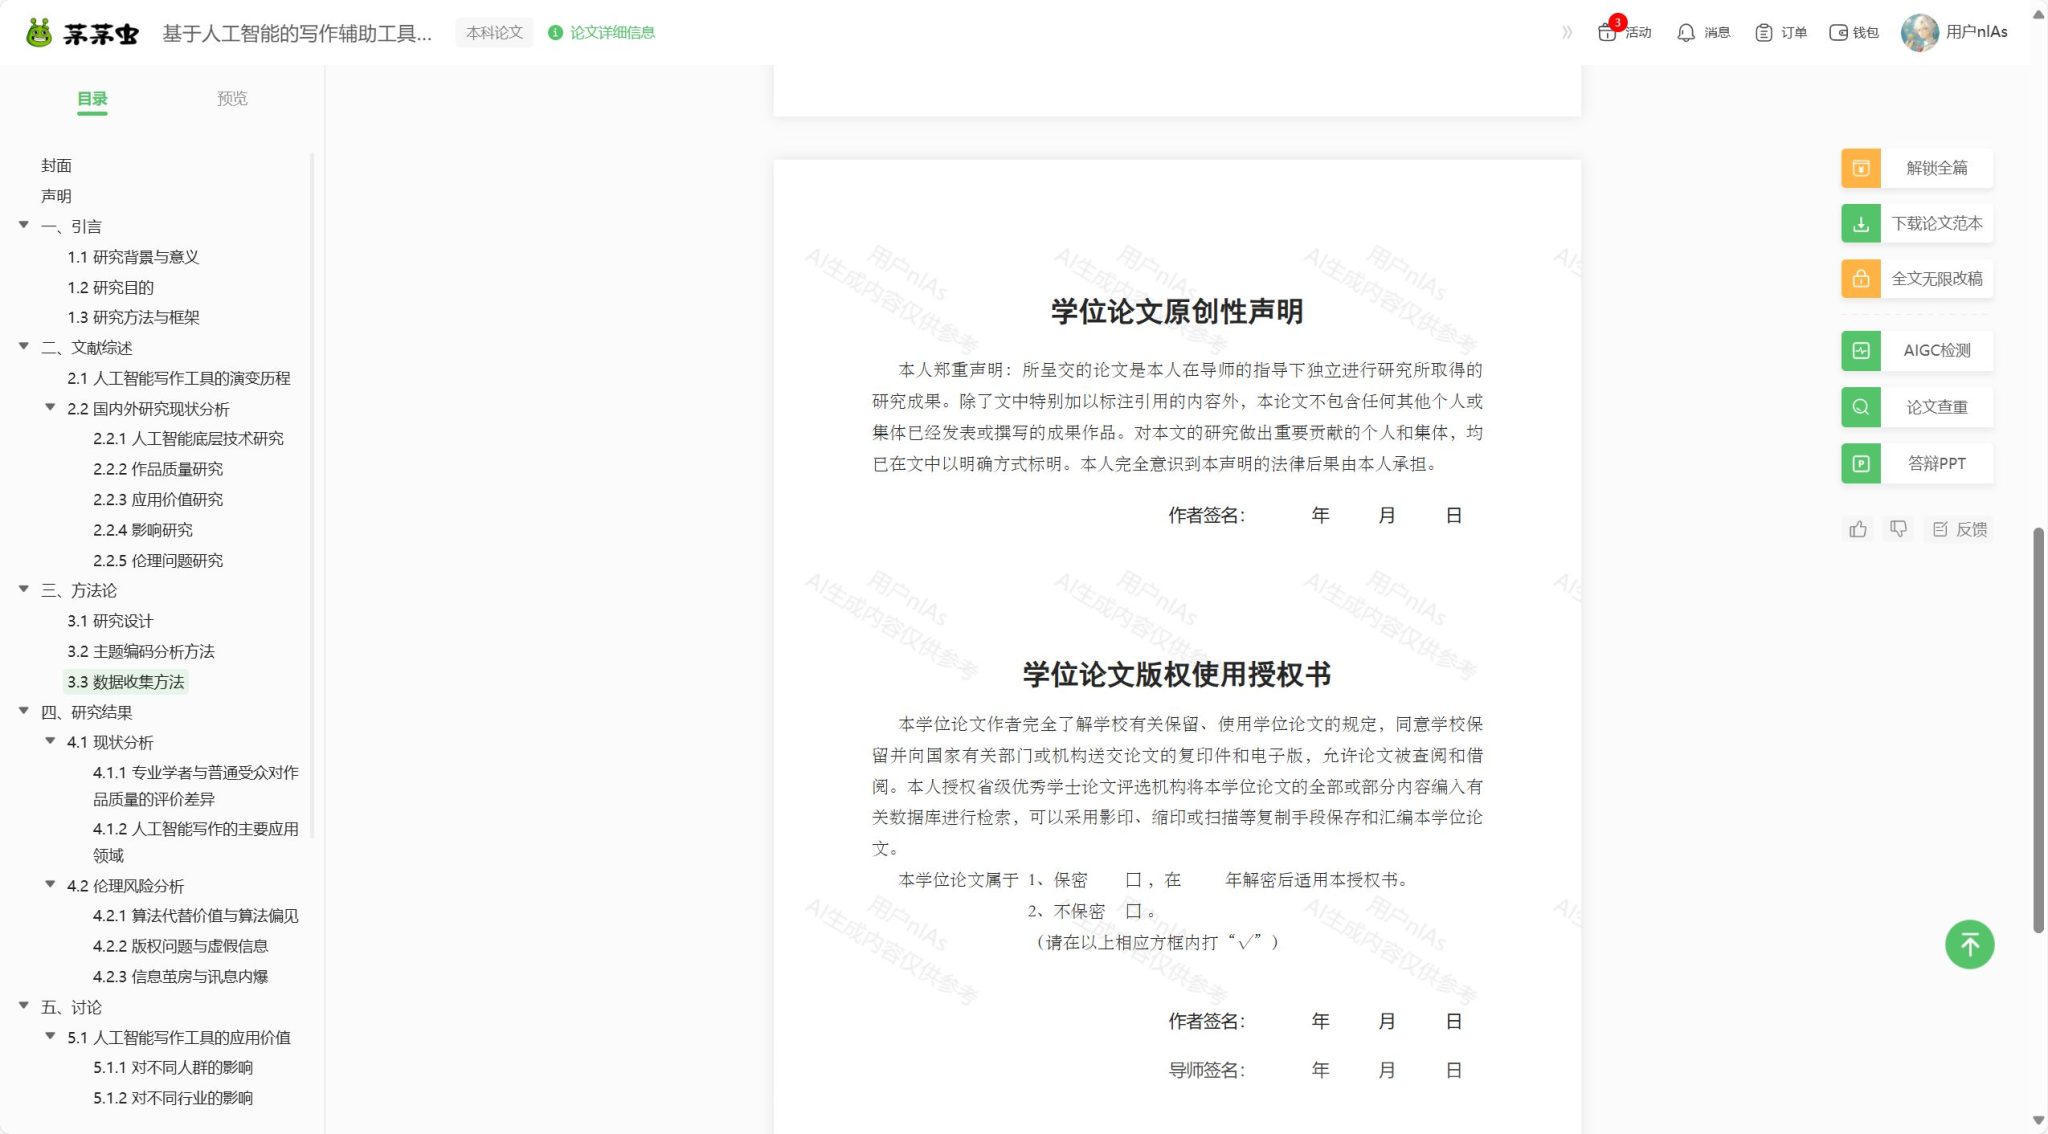Open the 活动 activity icon in top bar

tap(1622, 32)
